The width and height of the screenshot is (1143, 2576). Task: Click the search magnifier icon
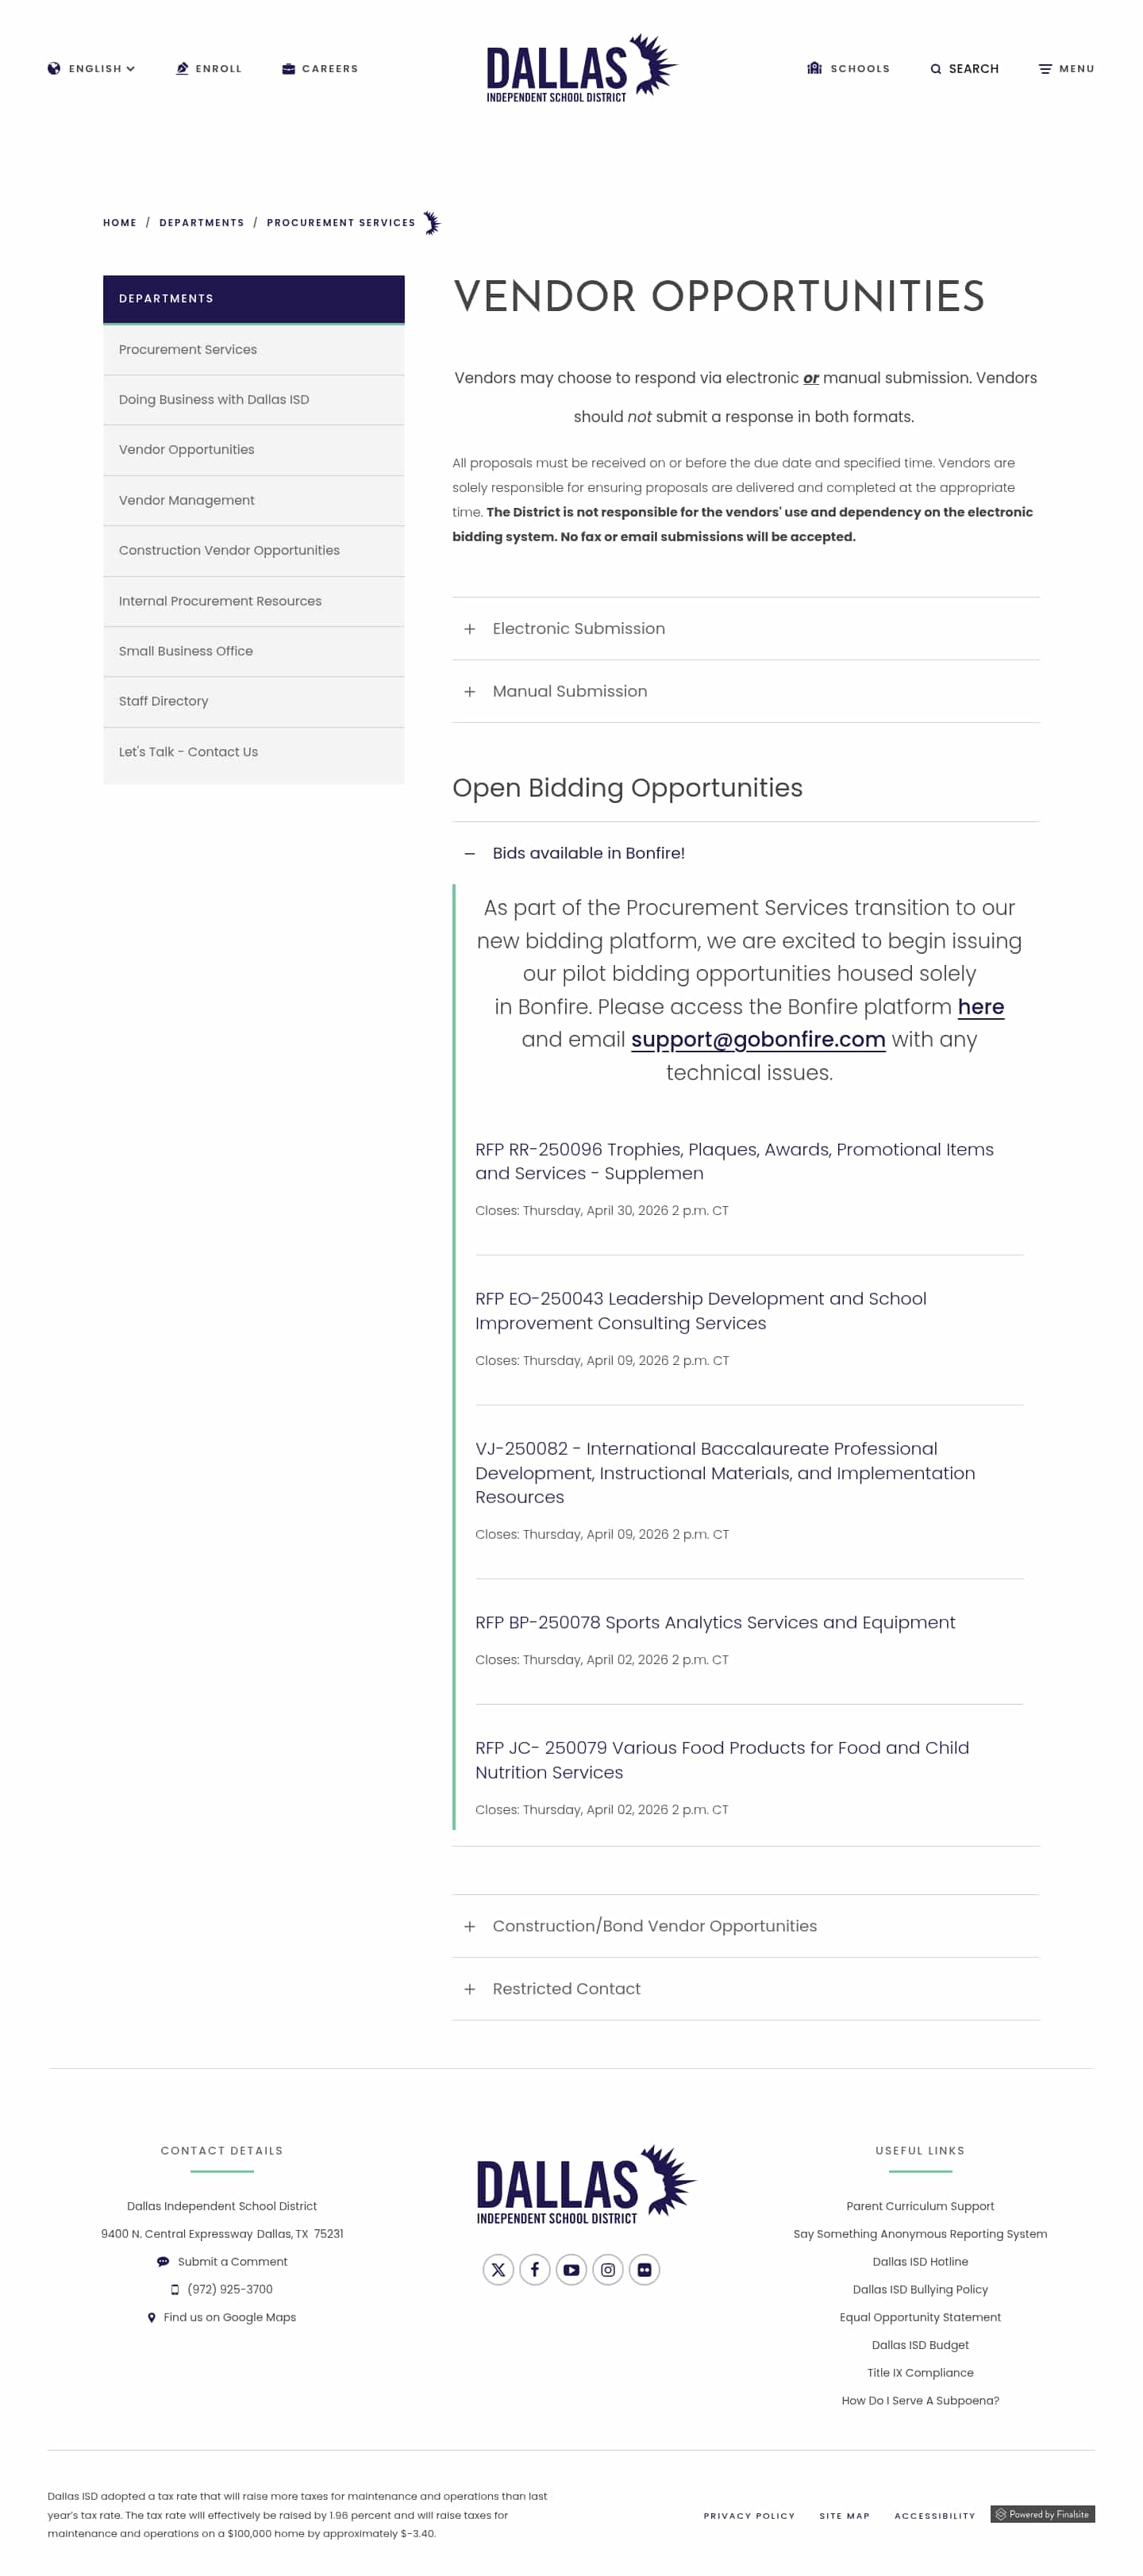click(936, 69)
